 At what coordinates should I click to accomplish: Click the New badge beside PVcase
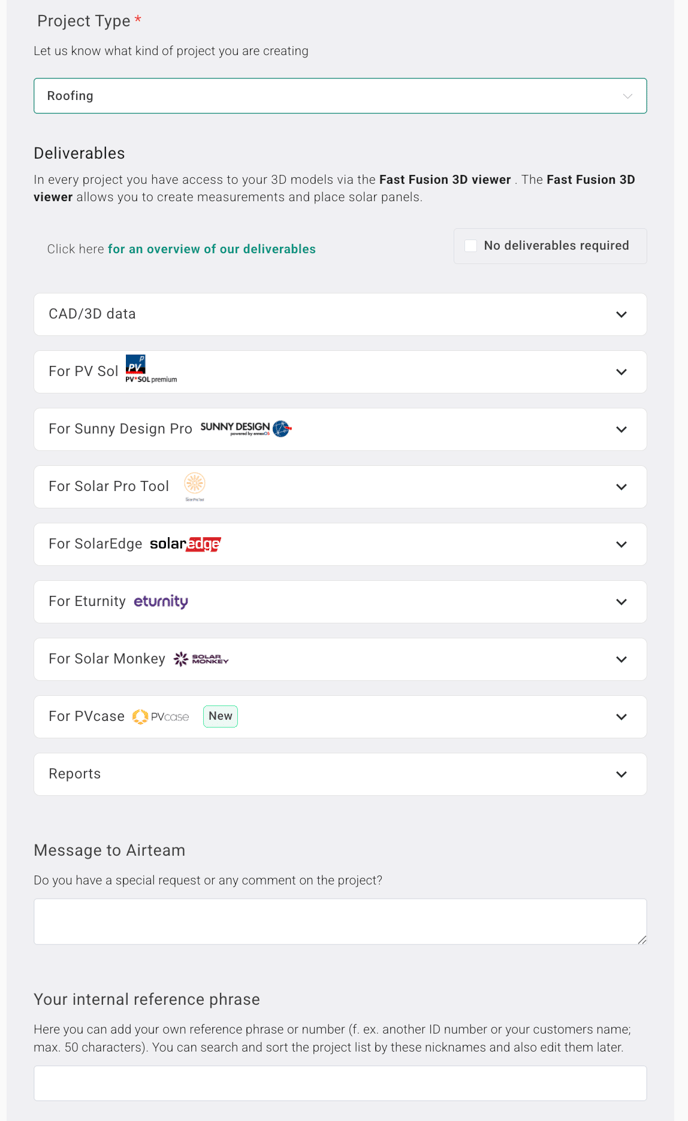220,716
